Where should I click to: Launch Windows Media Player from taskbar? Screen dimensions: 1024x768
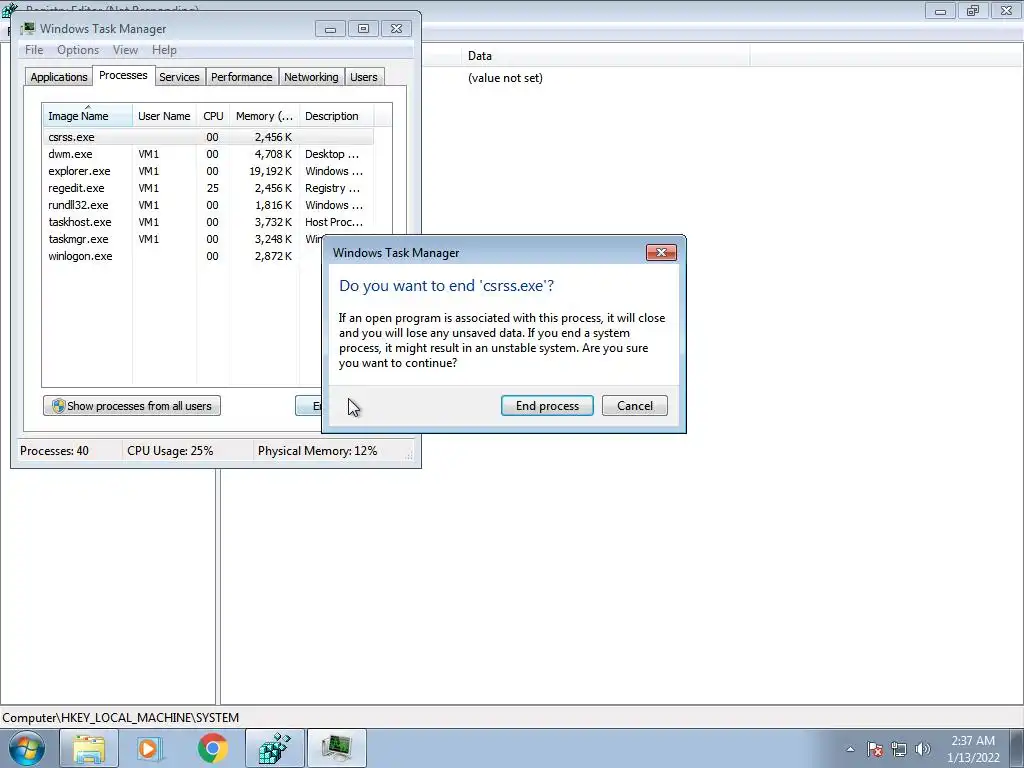pos(150,748)
